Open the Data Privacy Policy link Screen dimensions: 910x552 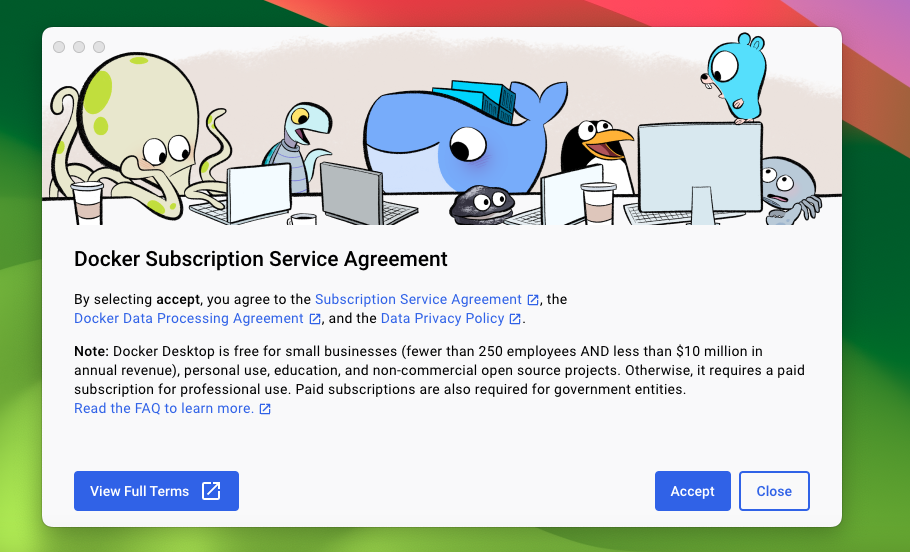(x=442, y=319)
